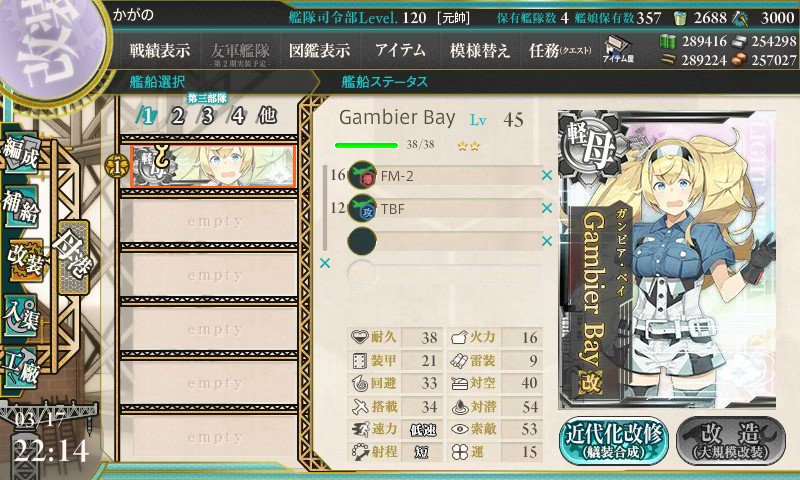Click the TBF torpedo bomber equipment icon
The height and width of the screenshot is (480, 800).
coord(362,208)
